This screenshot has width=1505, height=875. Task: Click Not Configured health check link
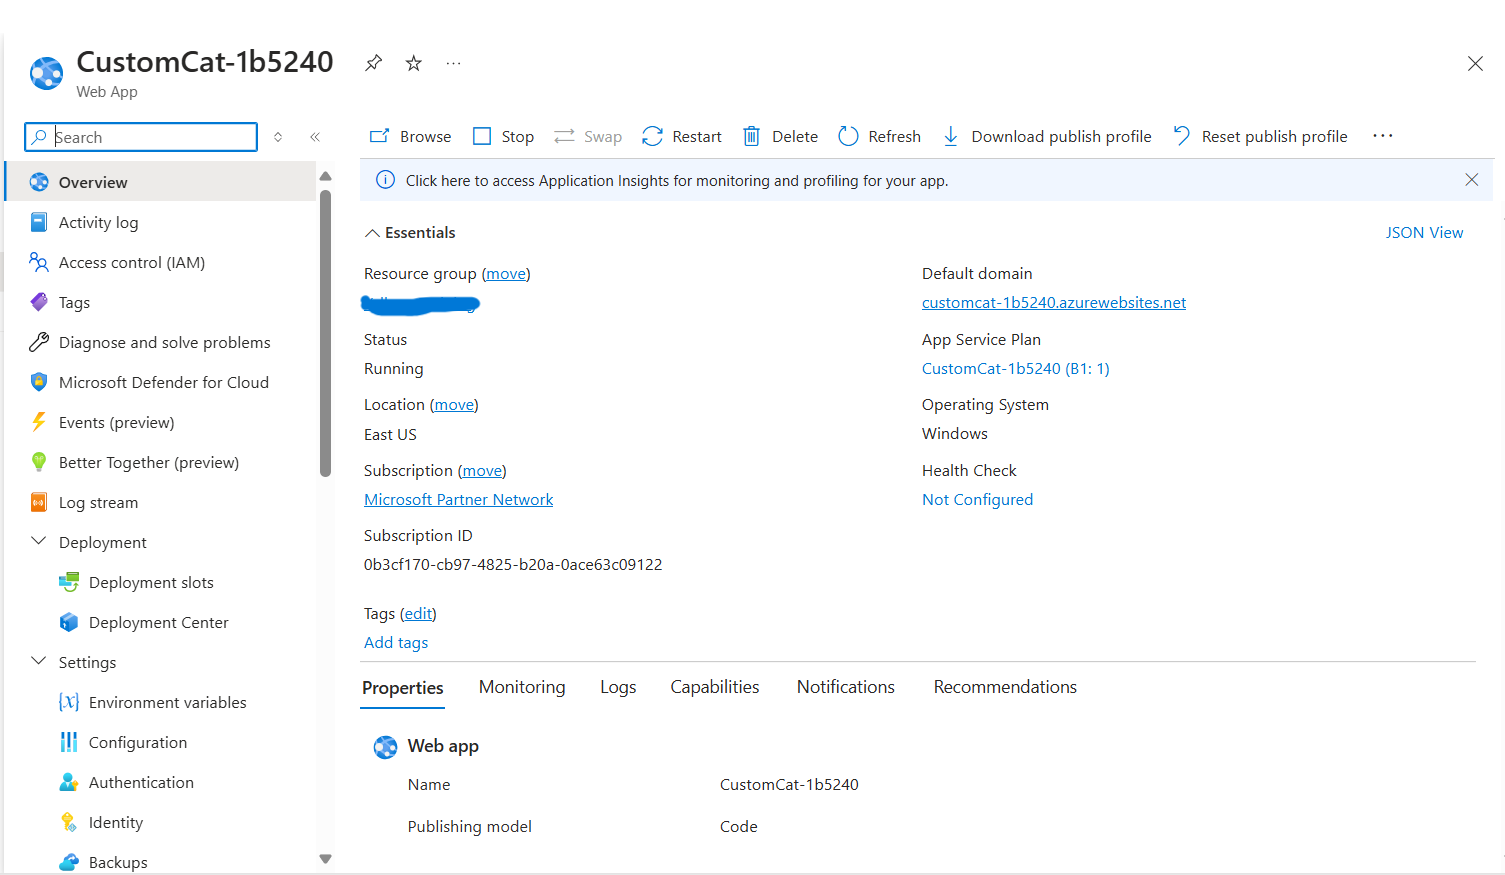(x=977, y=500)
